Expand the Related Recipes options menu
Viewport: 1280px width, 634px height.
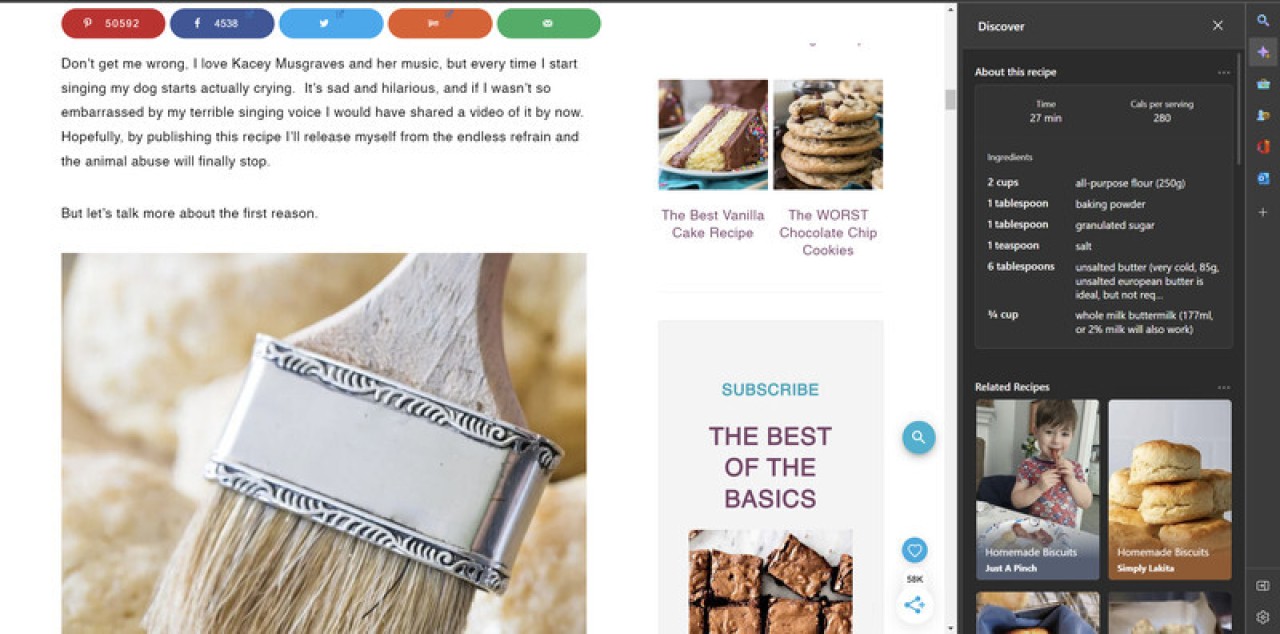tap(1224, 387)
